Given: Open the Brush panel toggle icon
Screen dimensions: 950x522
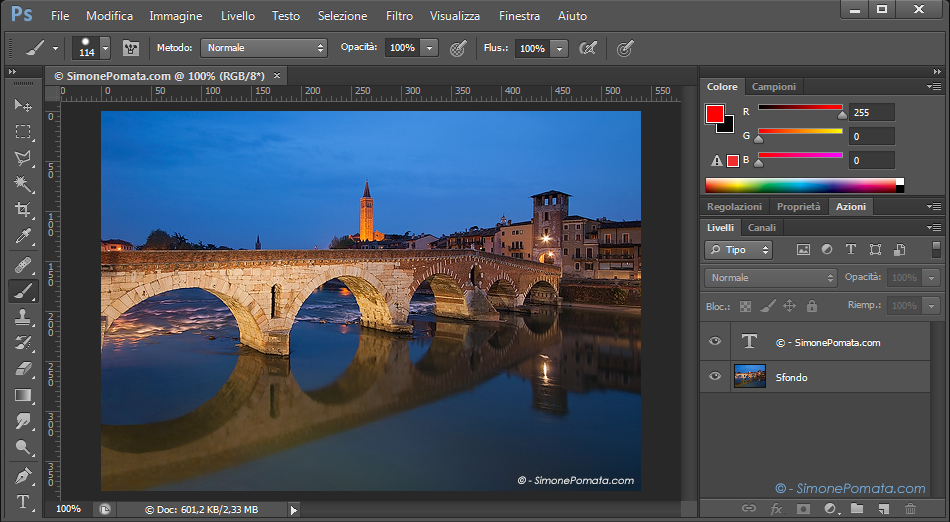Looking at the screenshot, I should (131, 48).
